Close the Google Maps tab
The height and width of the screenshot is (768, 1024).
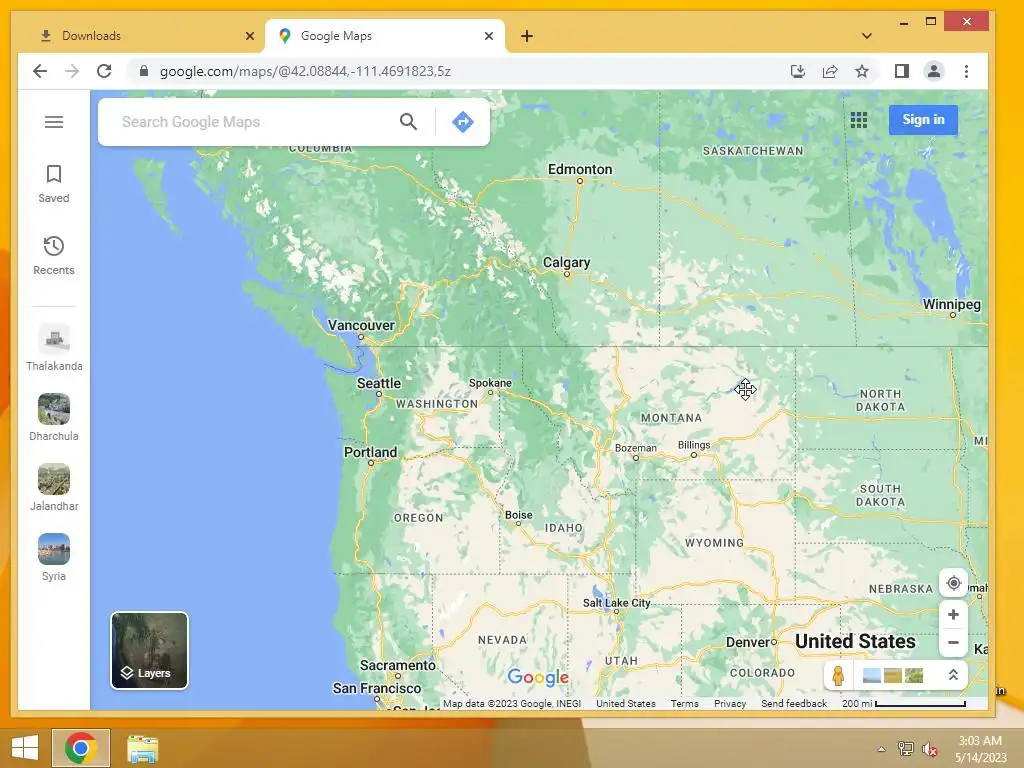tap(488, 36)
